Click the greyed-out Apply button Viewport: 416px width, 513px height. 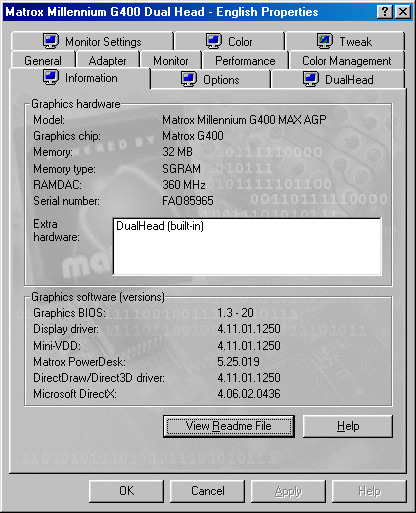click(x=288, y=491)
